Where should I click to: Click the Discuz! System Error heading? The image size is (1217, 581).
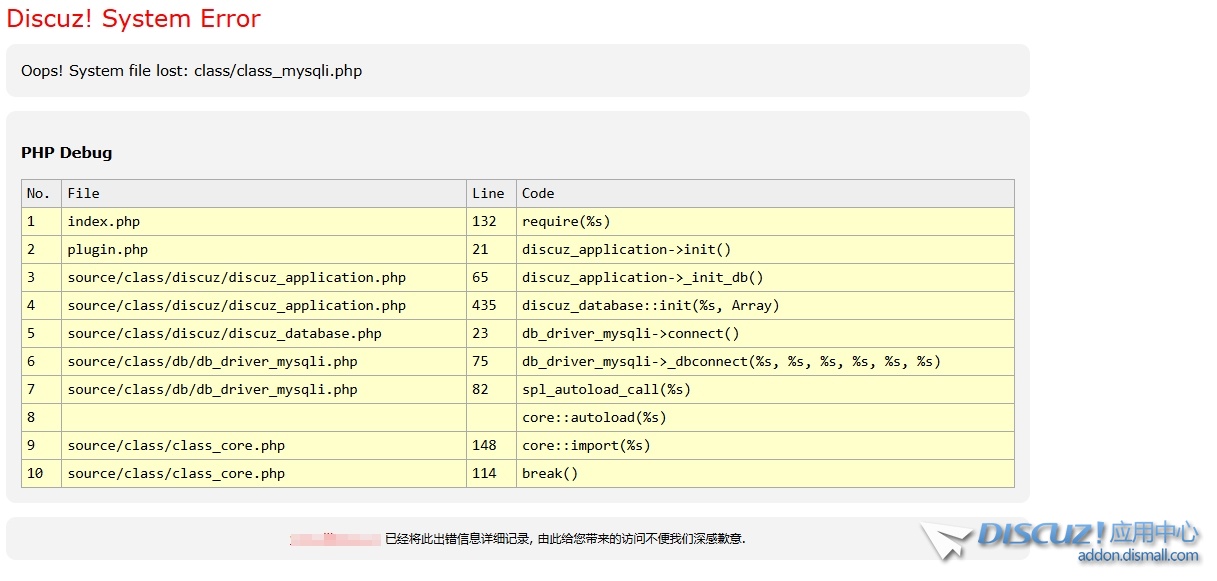point(133,19)
